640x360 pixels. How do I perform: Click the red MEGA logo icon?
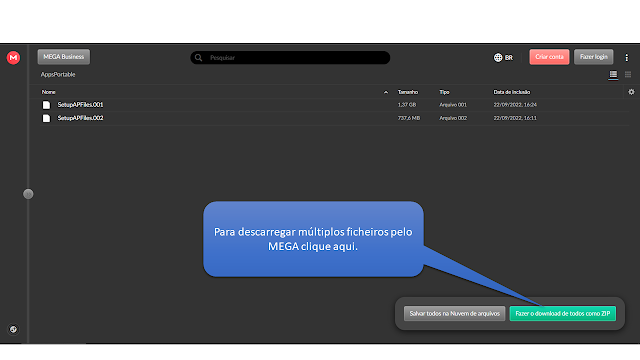13,58
